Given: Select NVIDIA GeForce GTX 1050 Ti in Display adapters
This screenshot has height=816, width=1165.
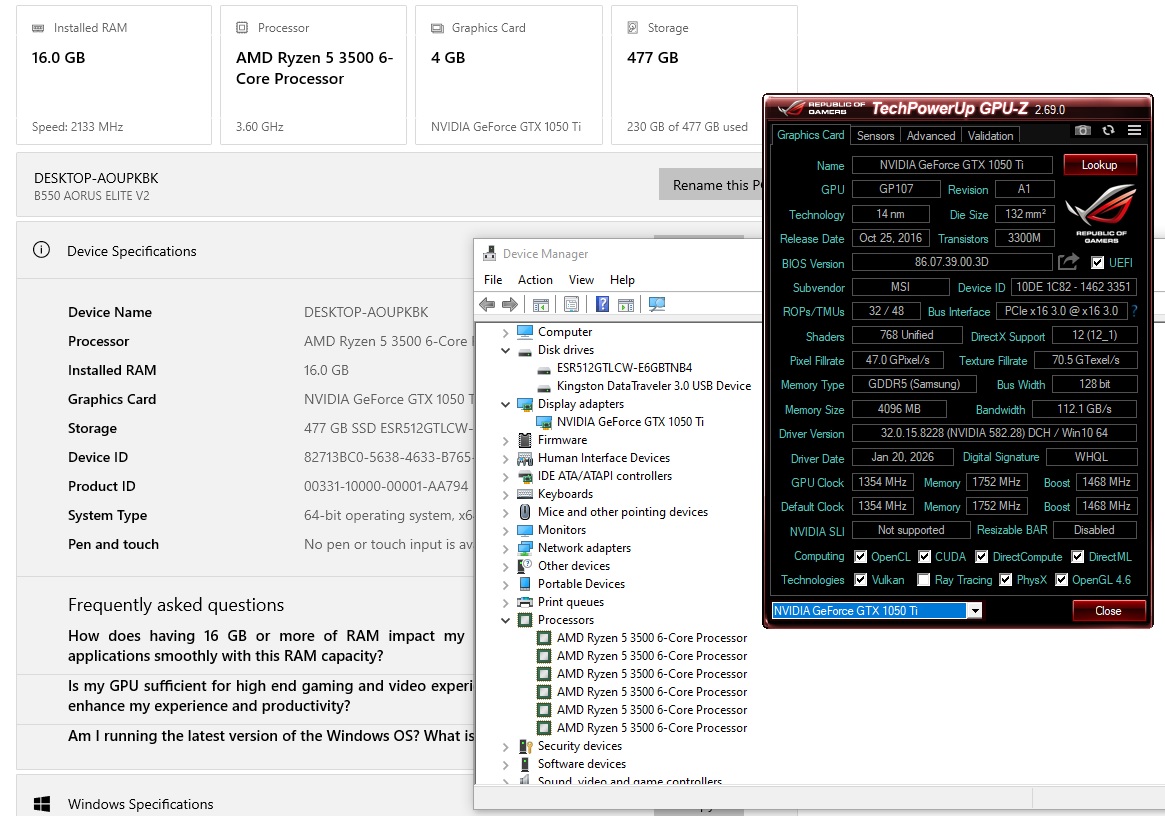Looking at the screenshot, I should pyautogui.click(x=630, y=421).
